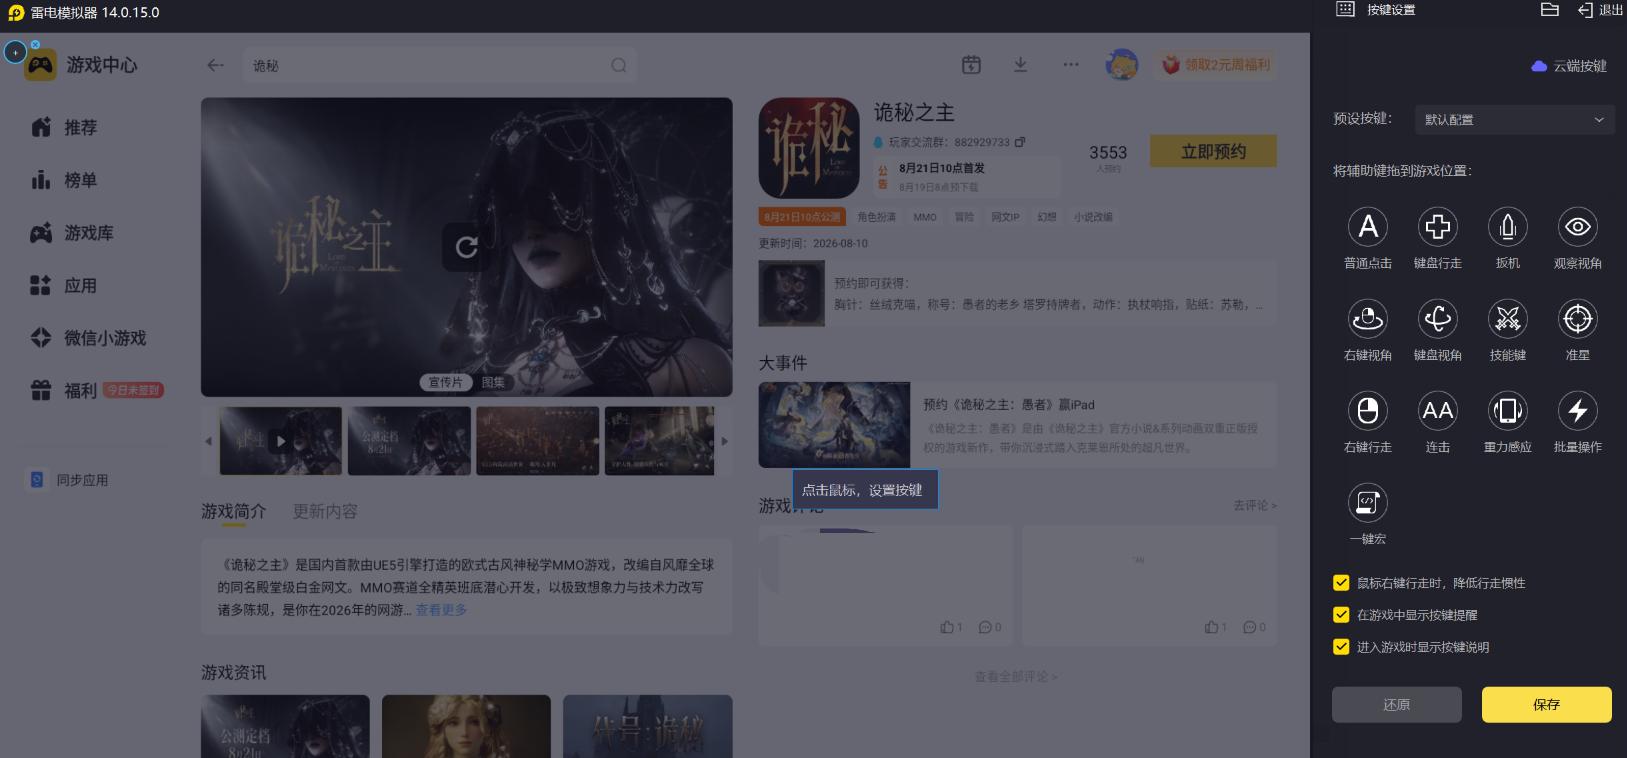Toggle 鼠标右键行走时，降低行走惯性 checkbox
The image size is (1627, 758).
pyautogui.click(x=1341, y=583)
